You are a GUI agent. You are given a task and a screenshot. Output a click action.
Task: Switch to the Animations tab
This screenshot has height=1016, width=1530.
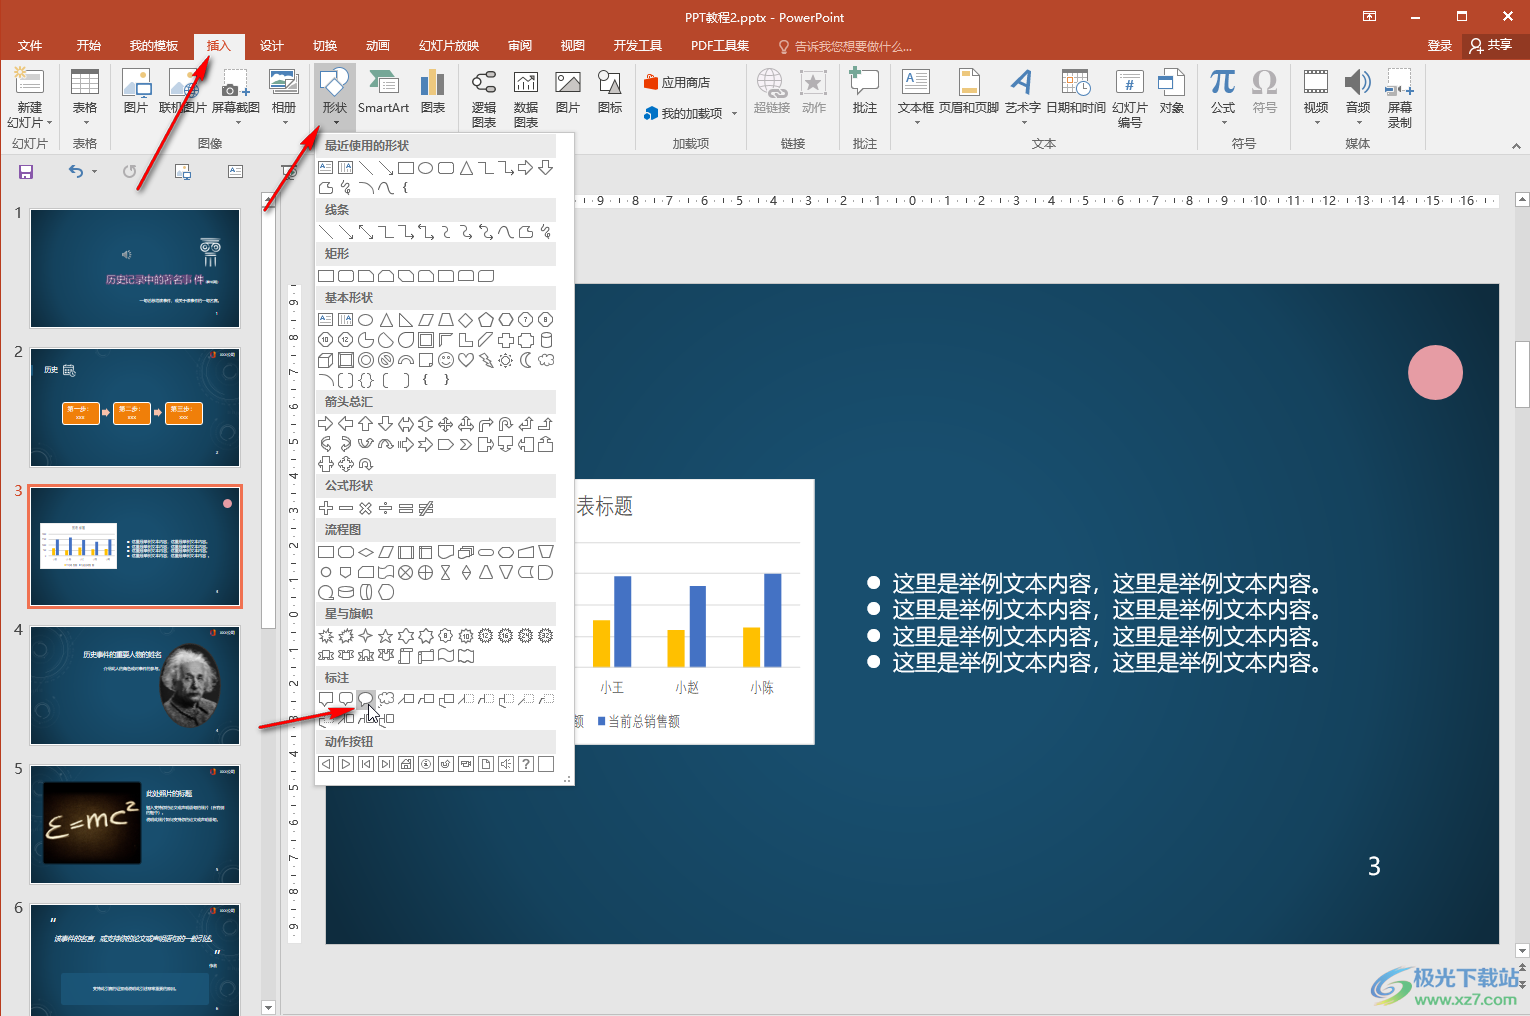378,46
